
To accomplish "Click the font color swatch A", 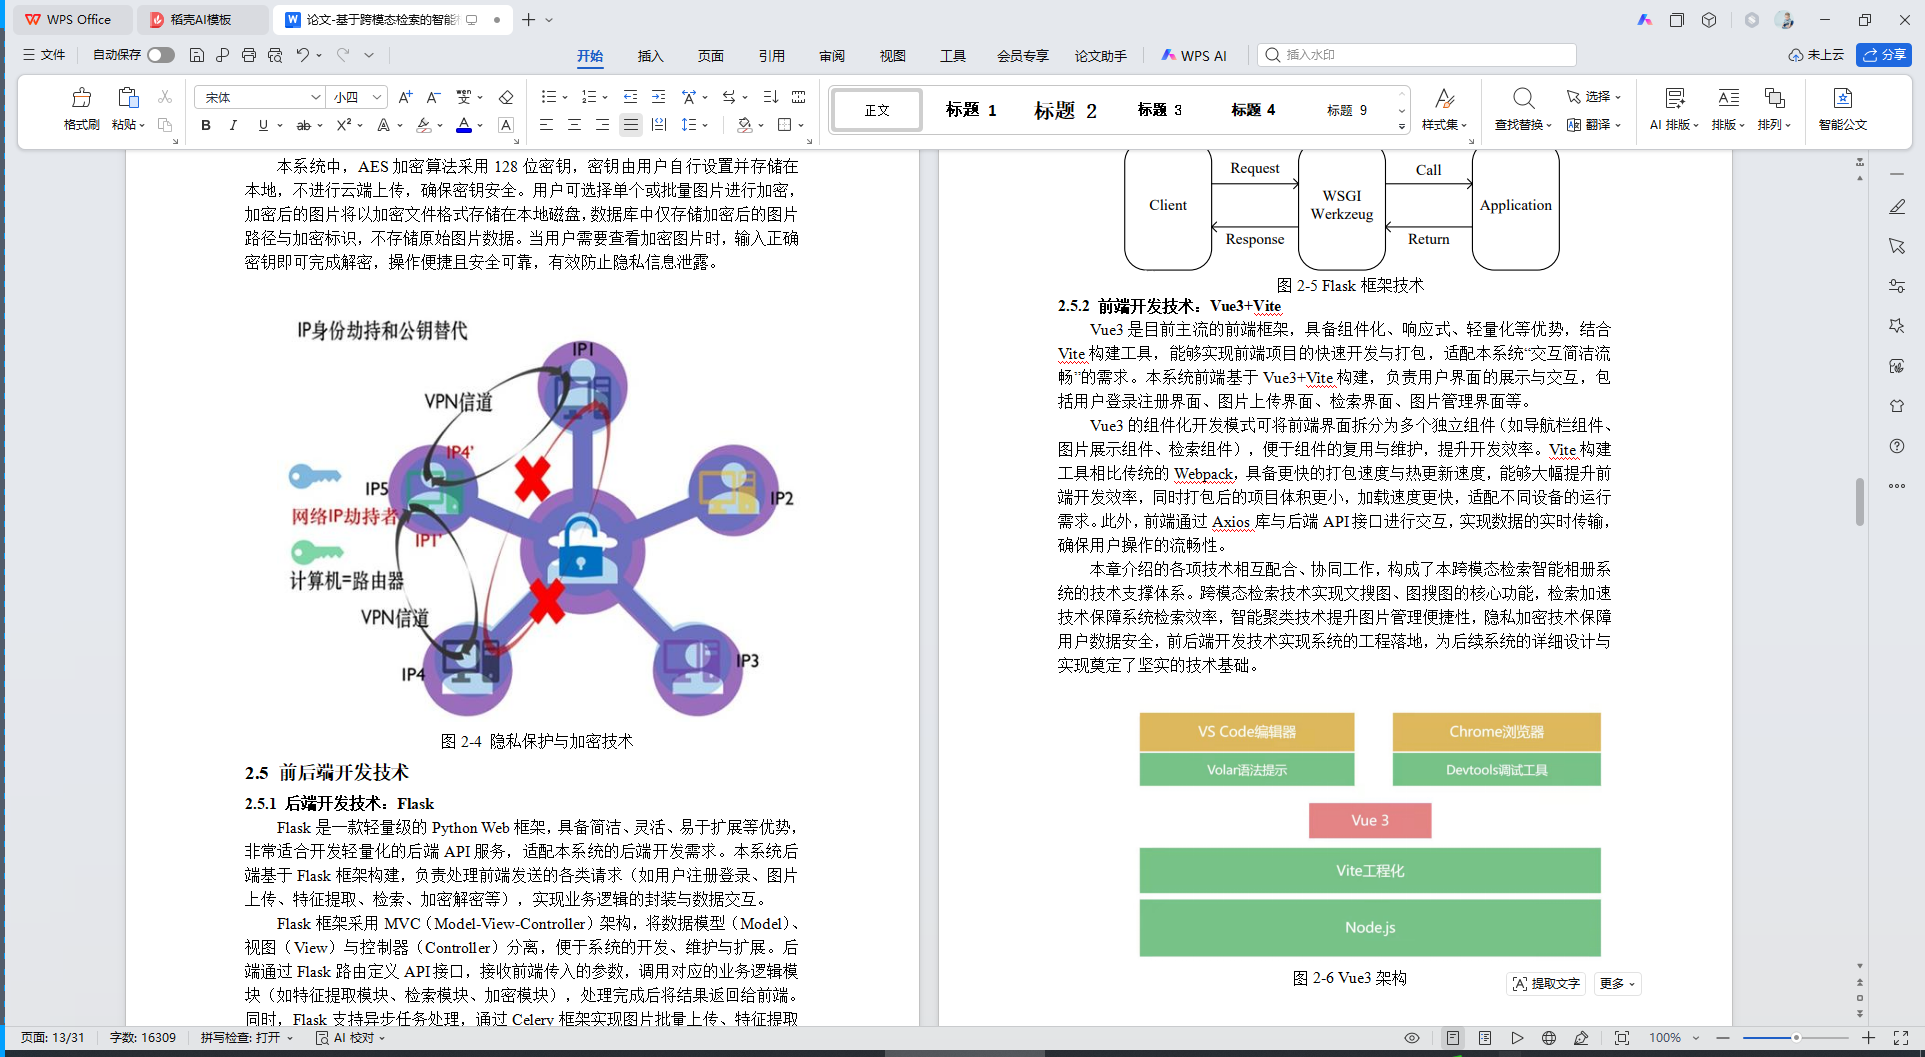I will (464, 125).
